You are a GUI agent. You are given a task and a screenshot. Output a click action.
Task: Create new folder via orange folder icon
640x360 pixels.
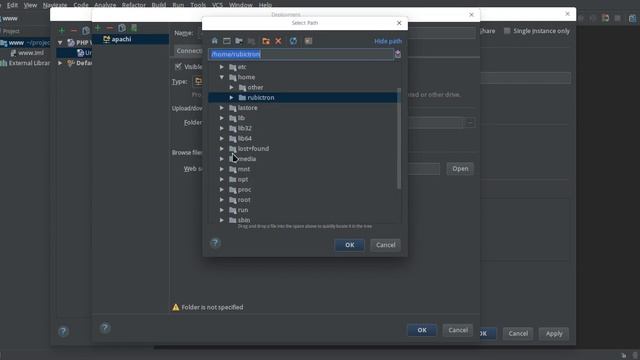(266, 41)
